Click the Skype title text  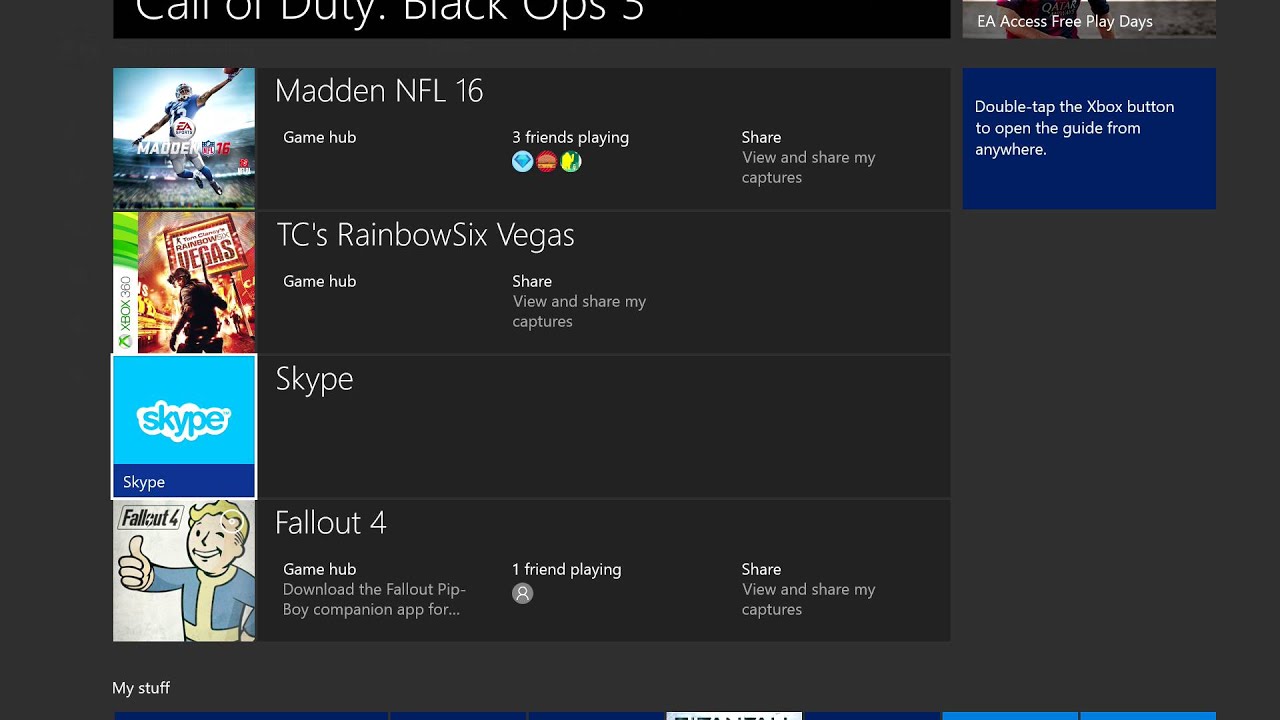coord(314,379)
